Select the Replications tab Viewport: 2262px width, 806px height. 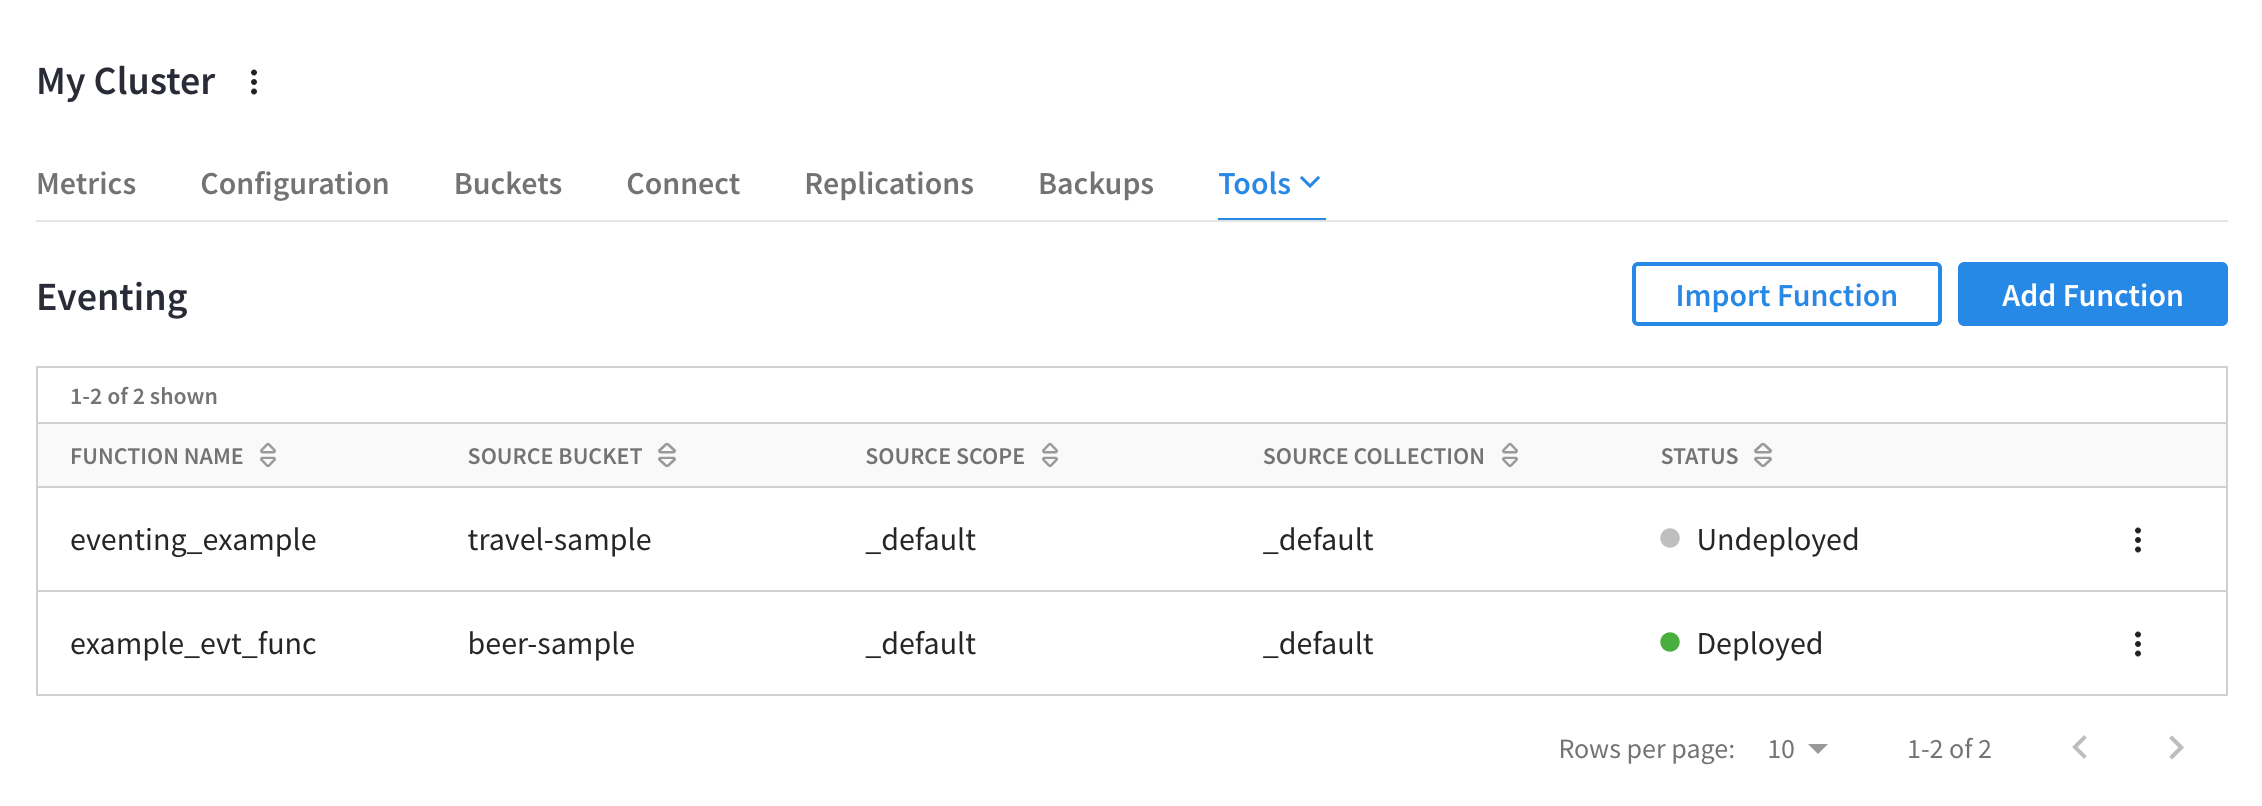point(888,184)
